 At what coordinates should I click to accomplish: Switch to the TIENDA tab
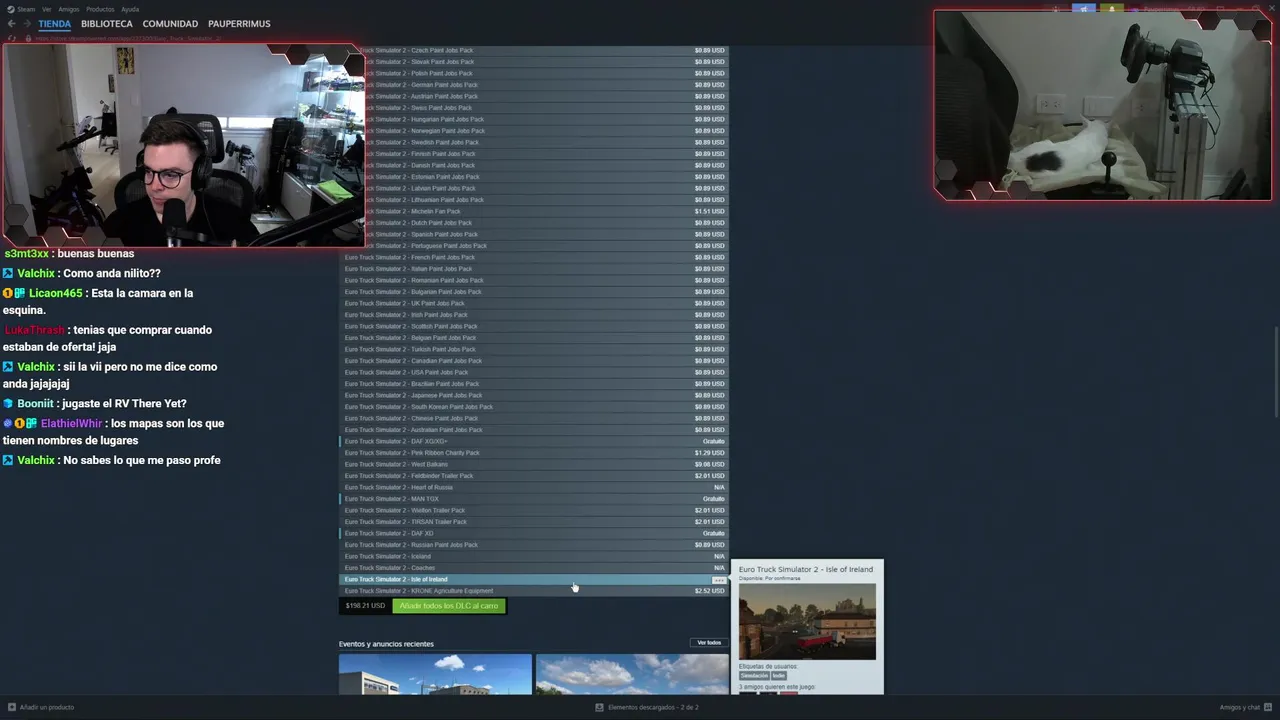point(54,23)
